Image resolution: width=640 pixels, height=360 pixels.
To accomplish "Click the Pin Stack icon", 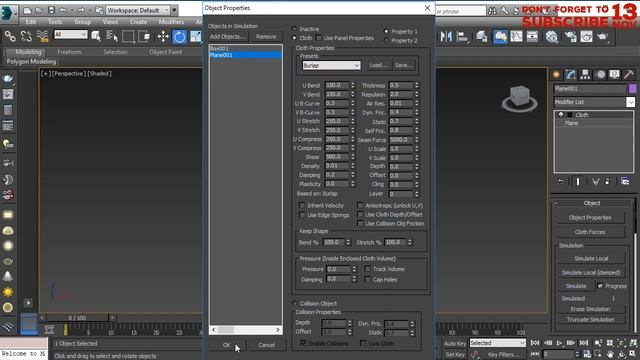I will (561, 181).
